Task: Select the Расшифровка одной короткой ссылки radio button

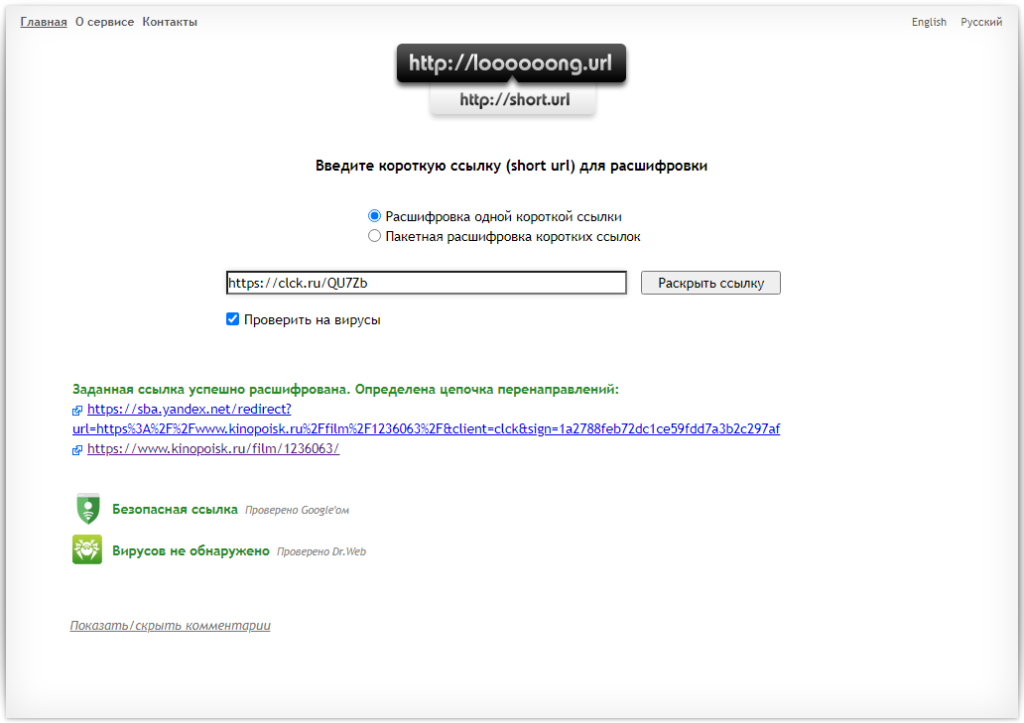Action: coord(374,216)
